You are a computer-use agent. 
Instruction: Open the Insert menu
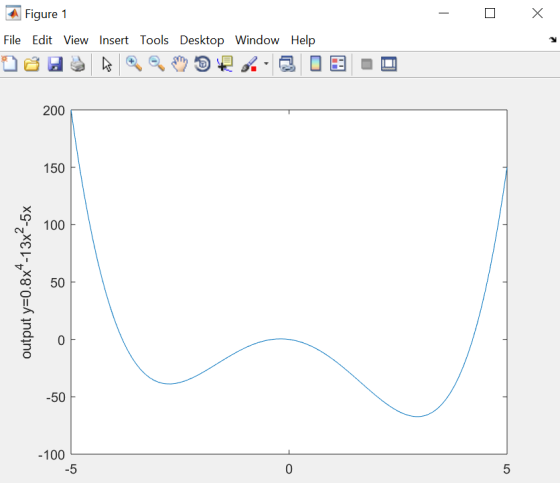(114, 40)
